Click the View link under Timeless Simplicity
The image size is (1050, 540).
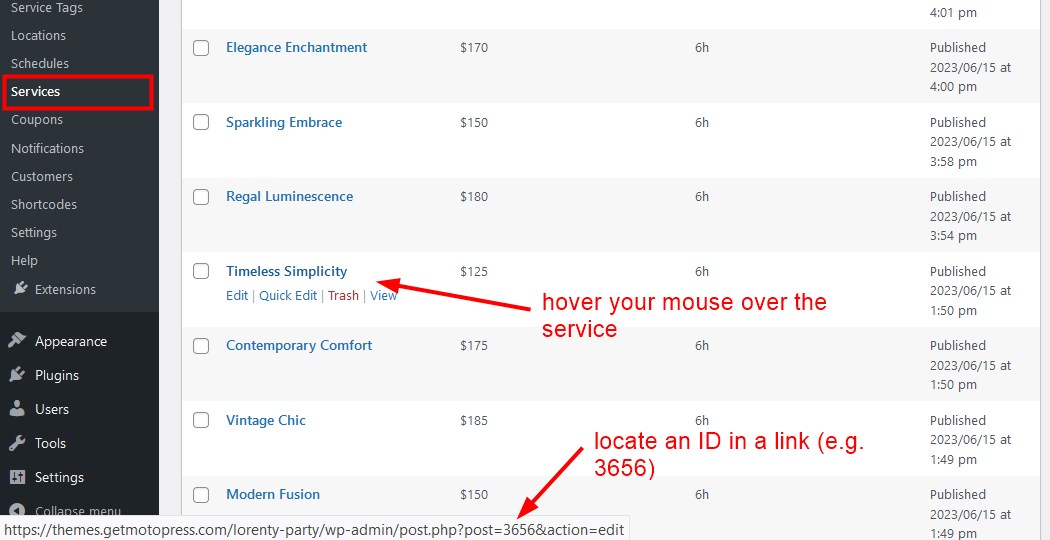point(384,295)
